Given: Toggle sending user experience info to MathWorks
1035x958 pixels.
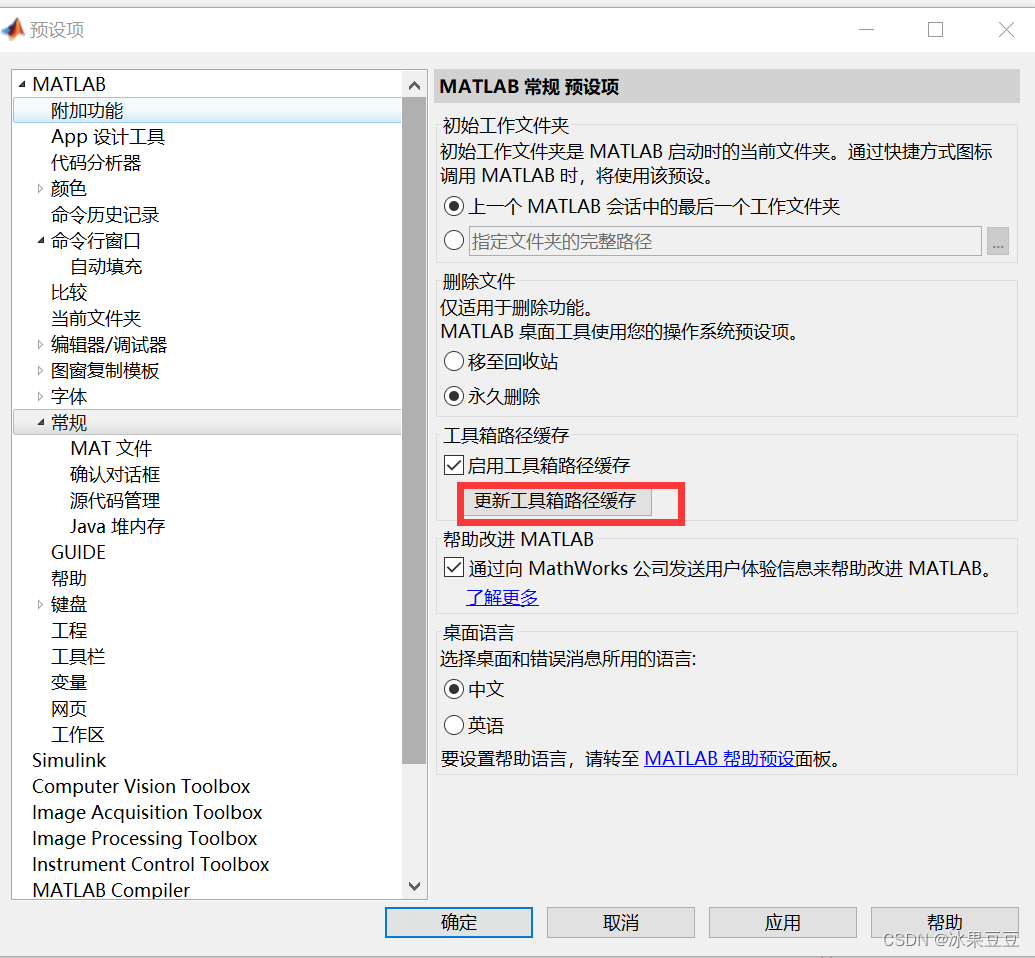Looking at the screenshot, I should click(453, 568).
